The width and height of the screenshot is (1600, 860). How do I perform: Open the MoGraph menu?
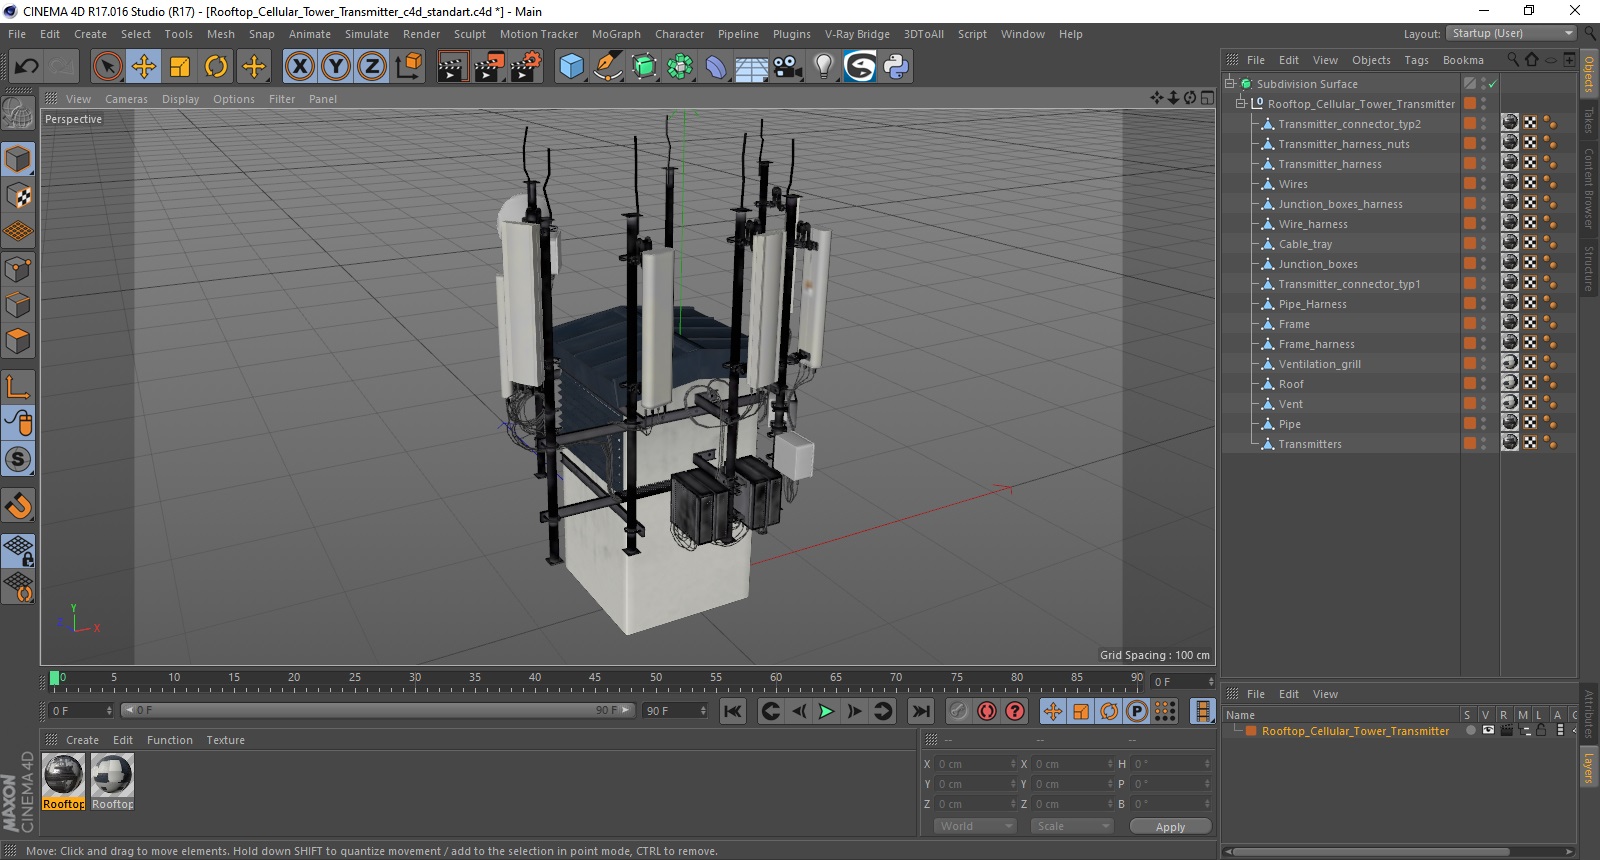pos(615,34)
